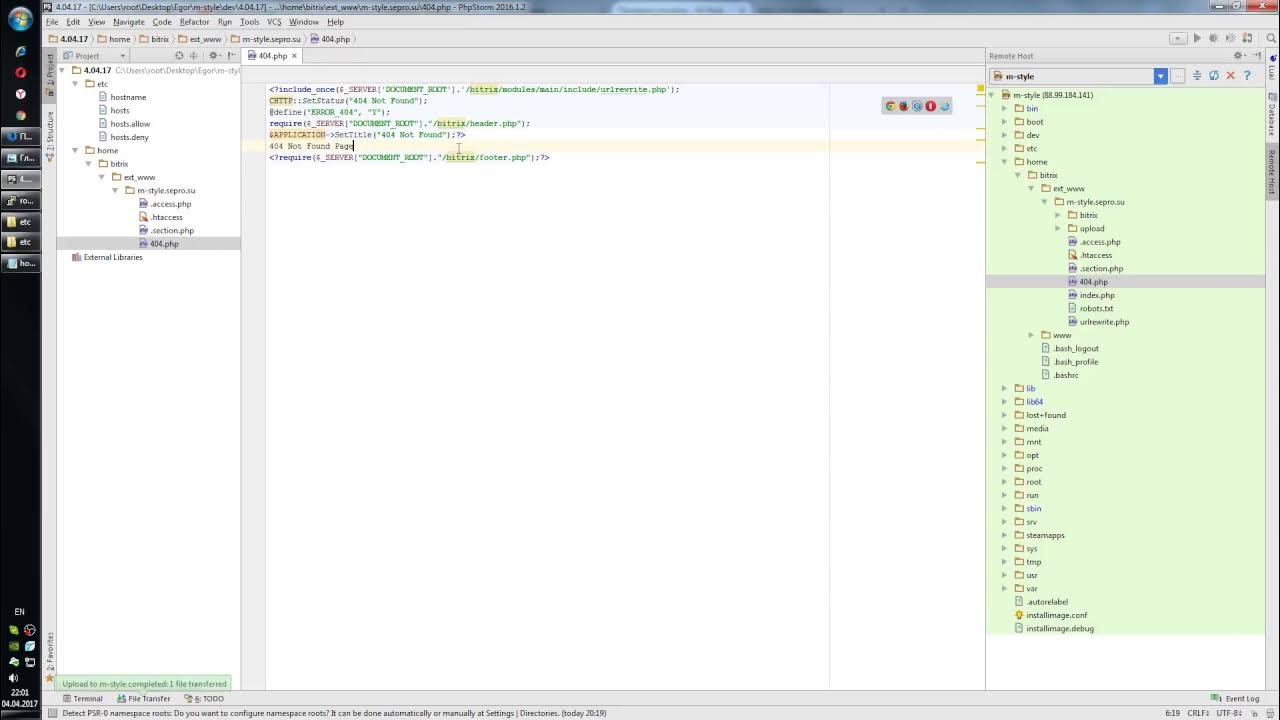Open Remote Host help question mark
Viewport: 1280px width, 720px height.
click(1247, 76)
